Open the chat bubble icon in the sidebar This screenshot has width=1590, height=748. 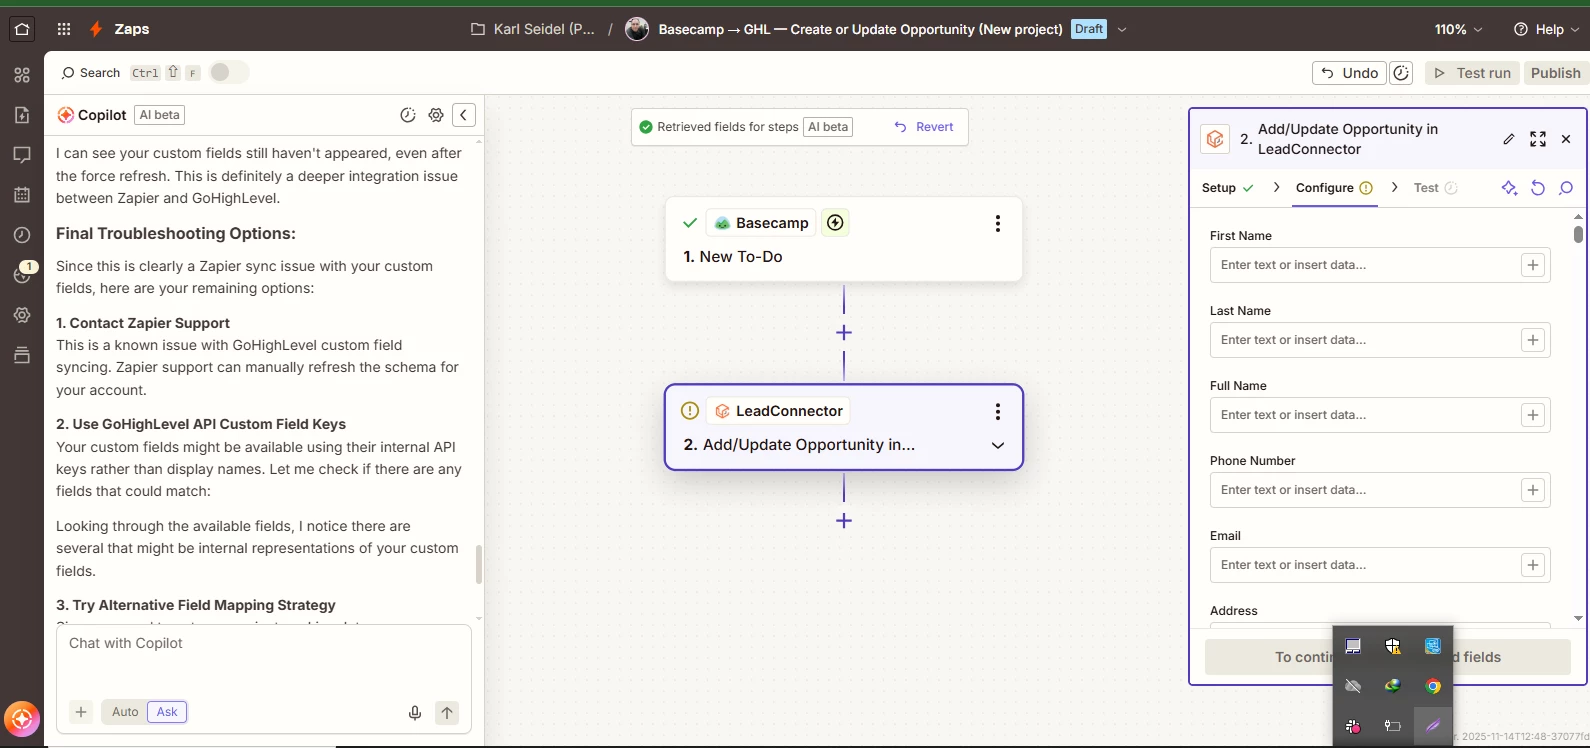pos(22,155)
